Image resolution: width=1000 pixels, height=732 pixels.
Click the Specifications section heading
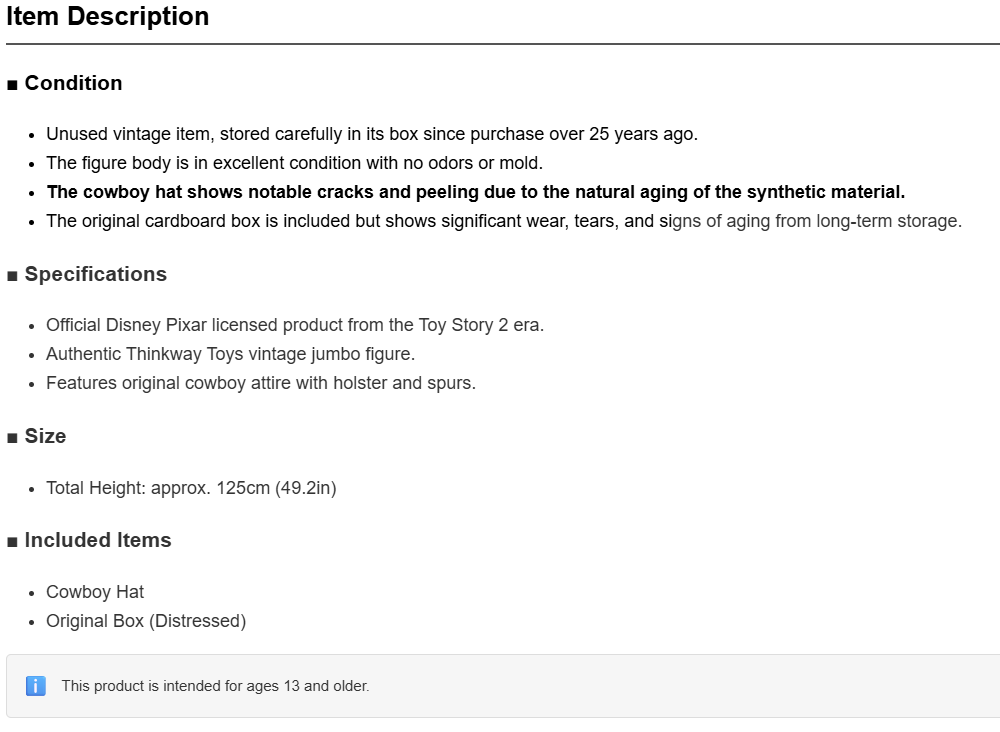coord(96,274)
